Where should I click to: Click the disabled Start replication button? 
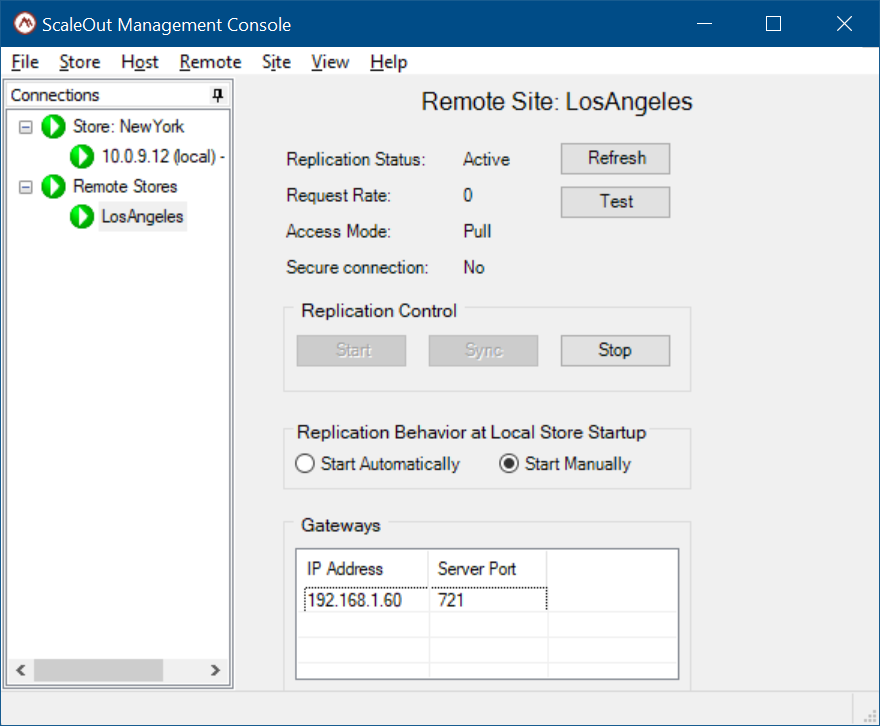[351, 350]
